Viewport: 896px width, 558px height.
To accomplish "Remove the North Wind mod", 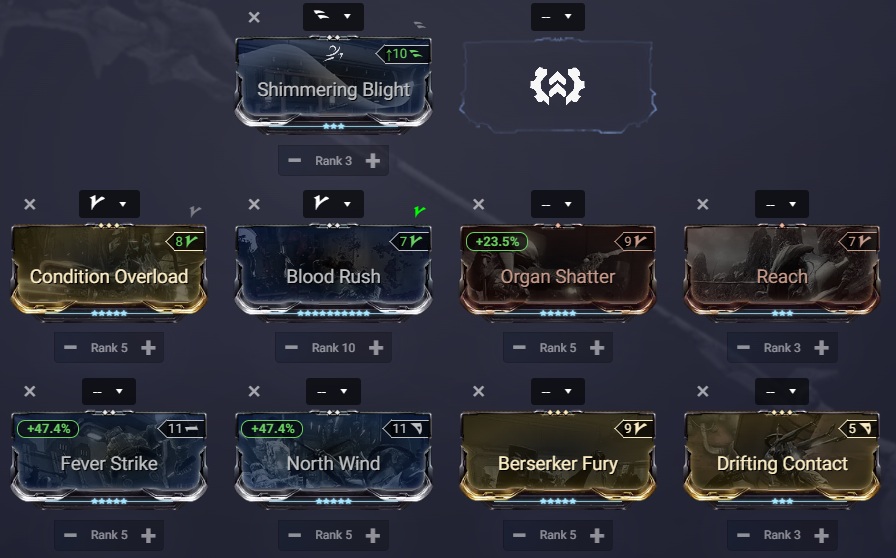I will coord(254,391).
